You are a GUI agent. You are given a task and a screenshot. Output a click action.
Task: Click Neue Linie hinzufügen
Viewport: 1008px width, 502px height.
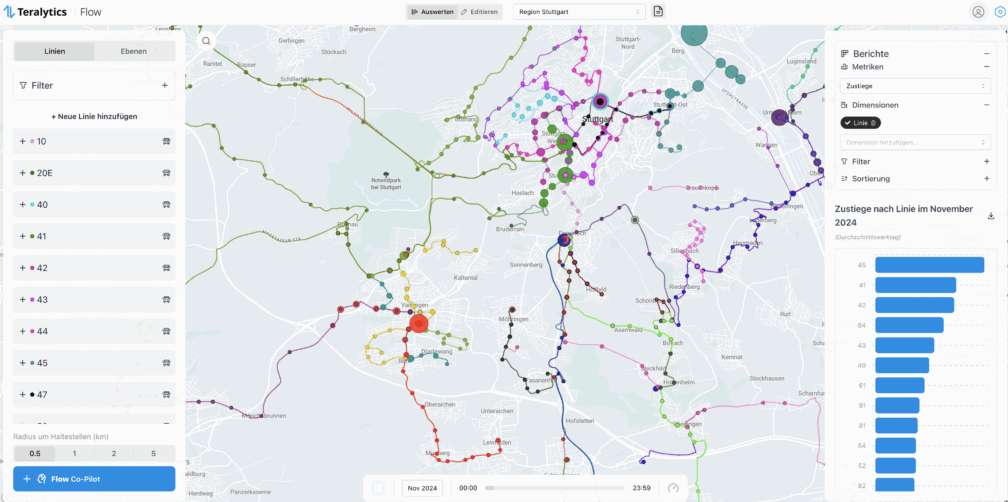94,116
